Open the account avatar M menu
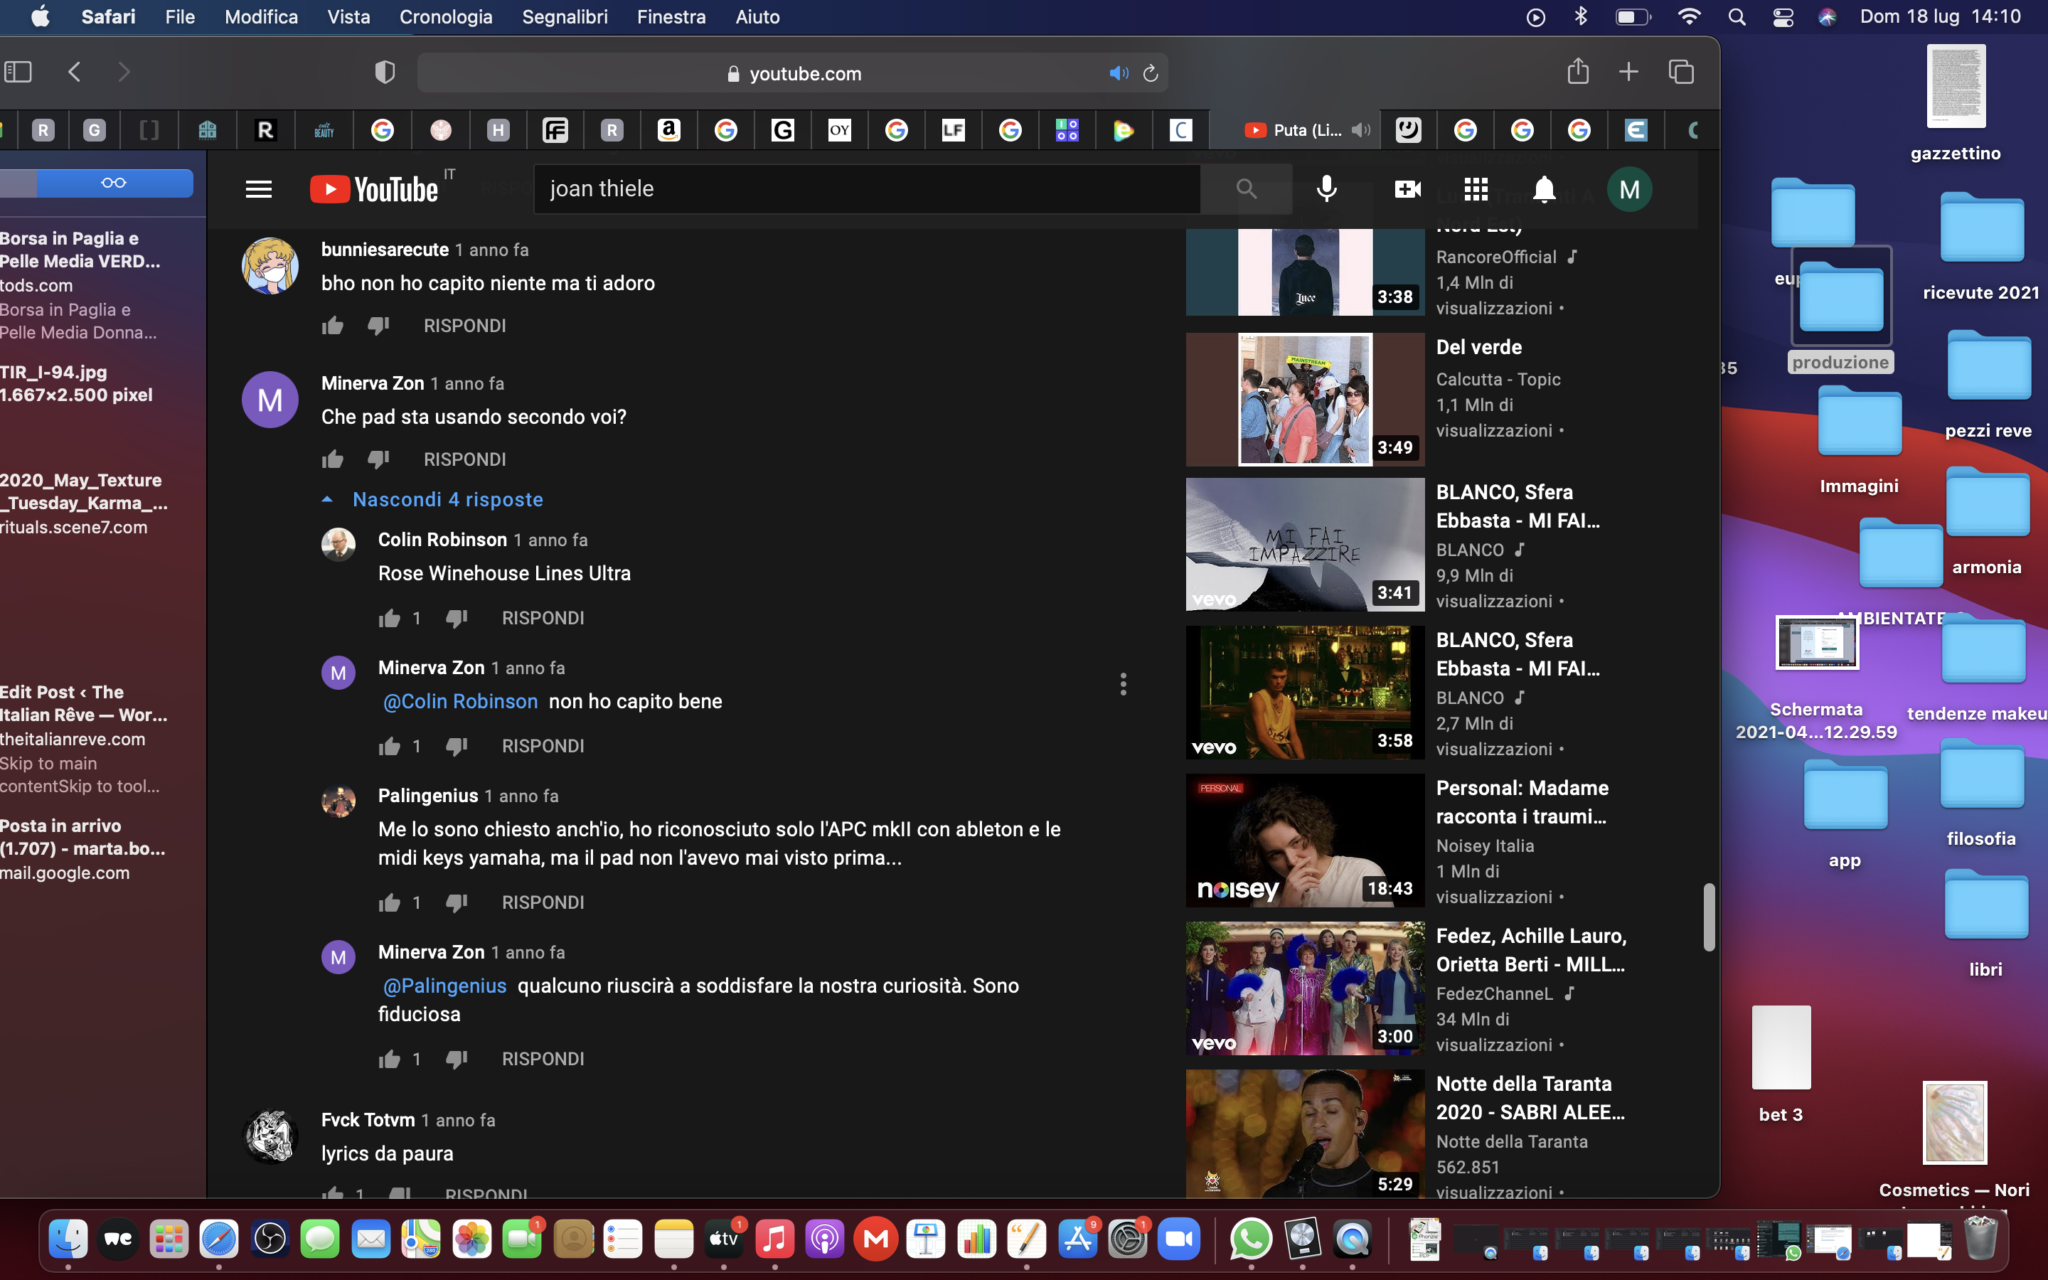 point(1629,189)
